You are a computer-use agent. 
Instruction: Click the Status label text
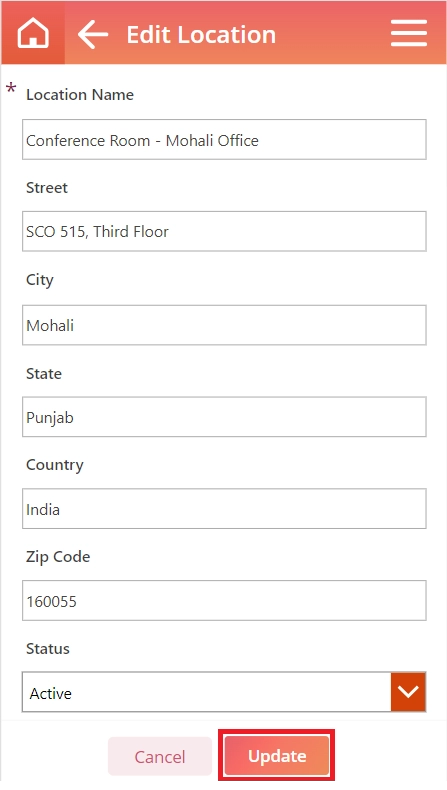(48, 649)
